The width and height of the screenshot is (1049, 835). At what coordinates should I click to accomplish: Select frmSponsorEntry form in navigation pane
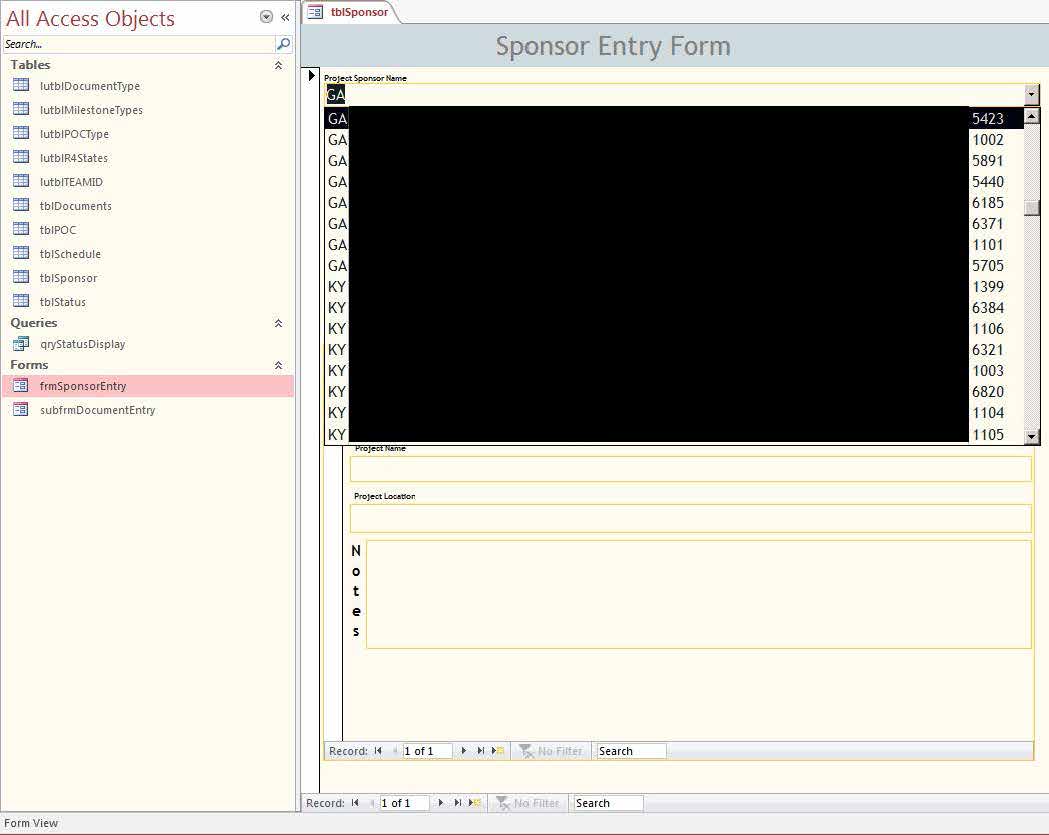[x=82, y=386]
